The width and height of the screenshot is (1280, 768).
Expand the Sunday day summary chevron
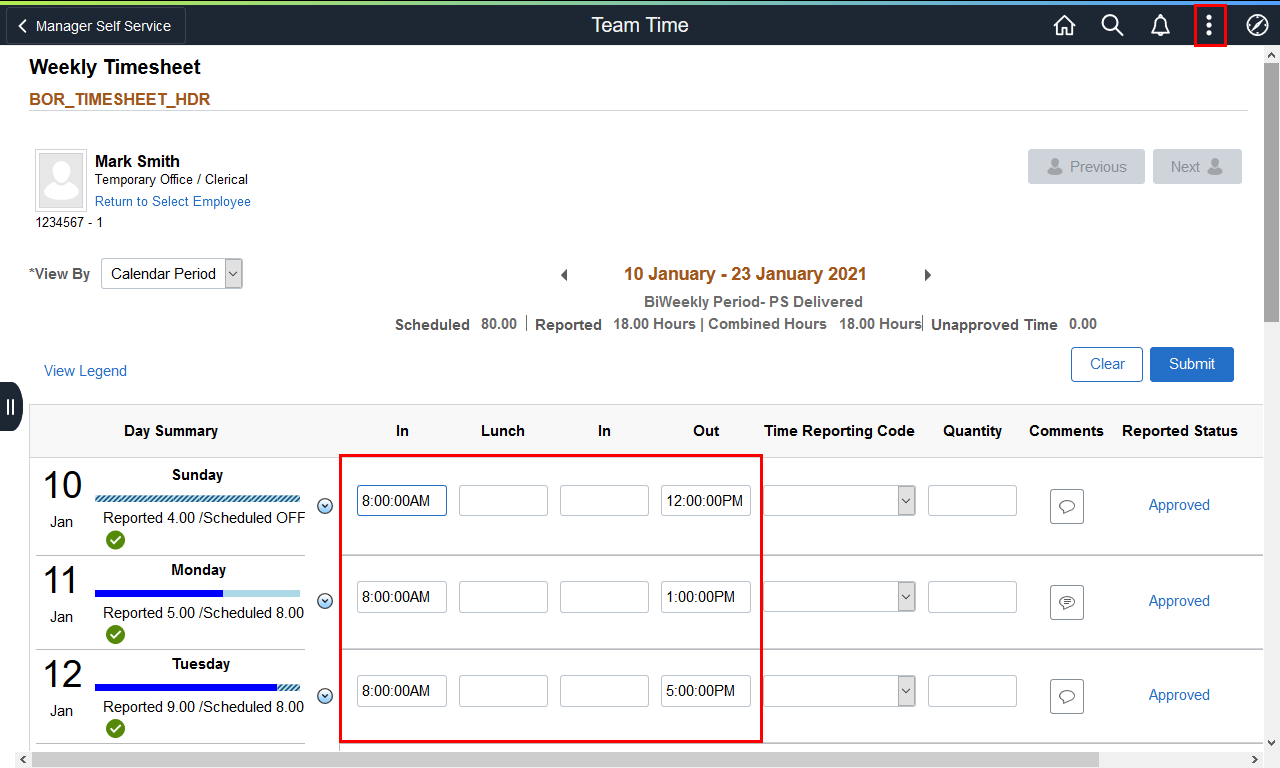tap(325, 506)
